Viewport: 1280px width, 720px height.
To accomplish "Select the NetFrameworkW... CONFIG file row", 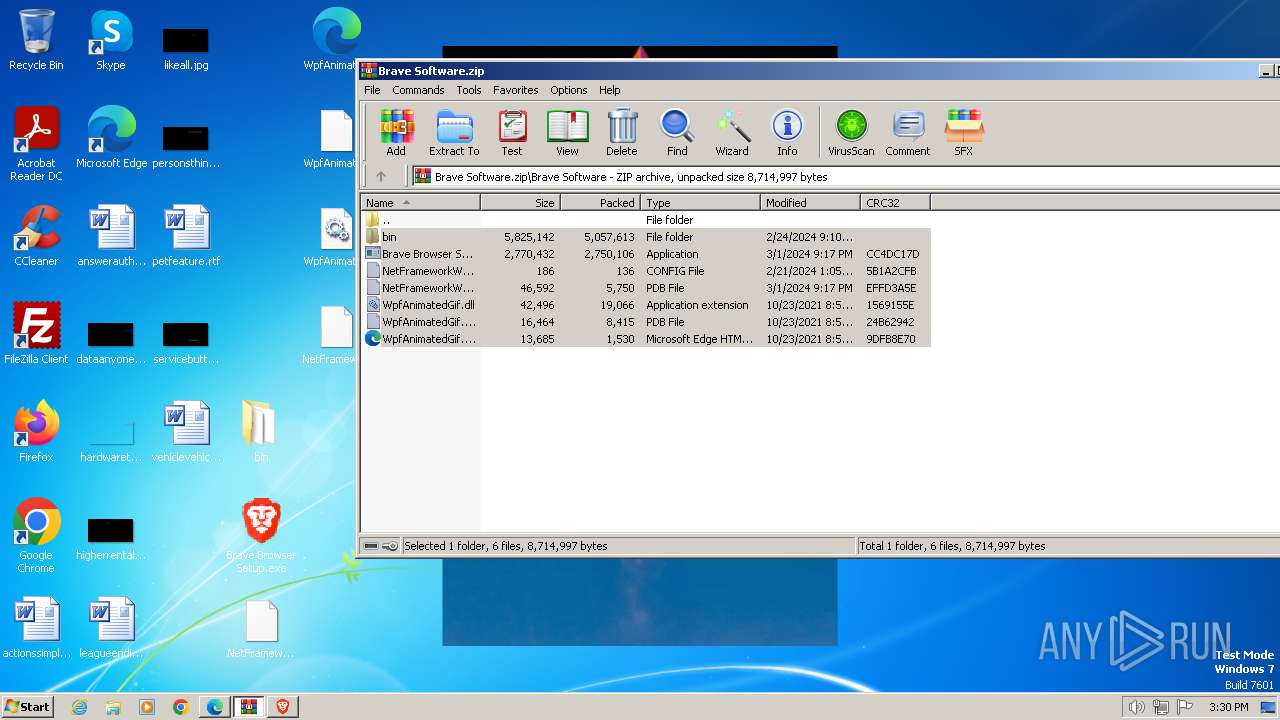I will pos(646,271).
